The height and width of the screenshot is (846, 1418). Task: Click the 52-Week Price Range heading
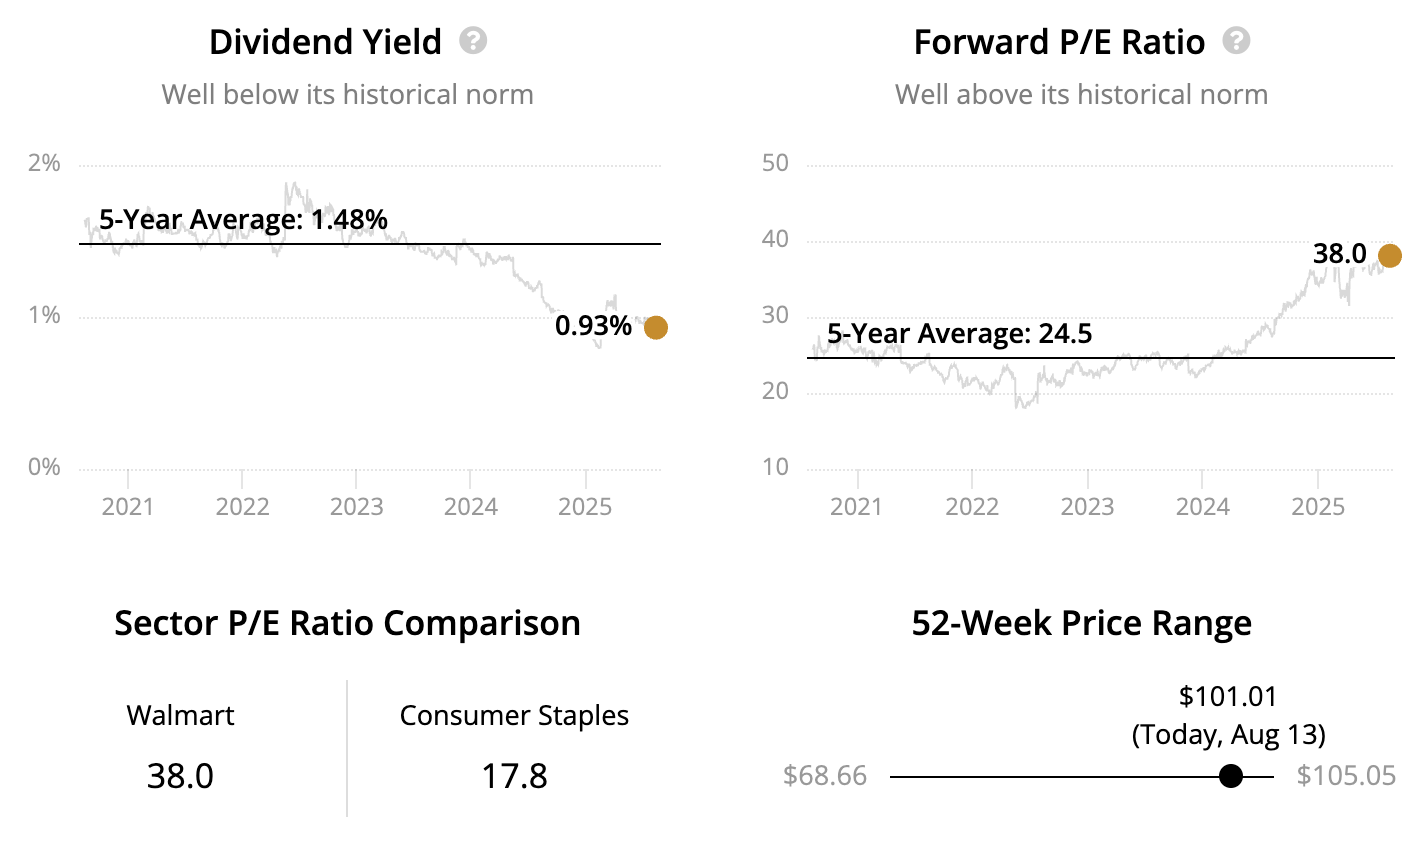[1082, 623]
